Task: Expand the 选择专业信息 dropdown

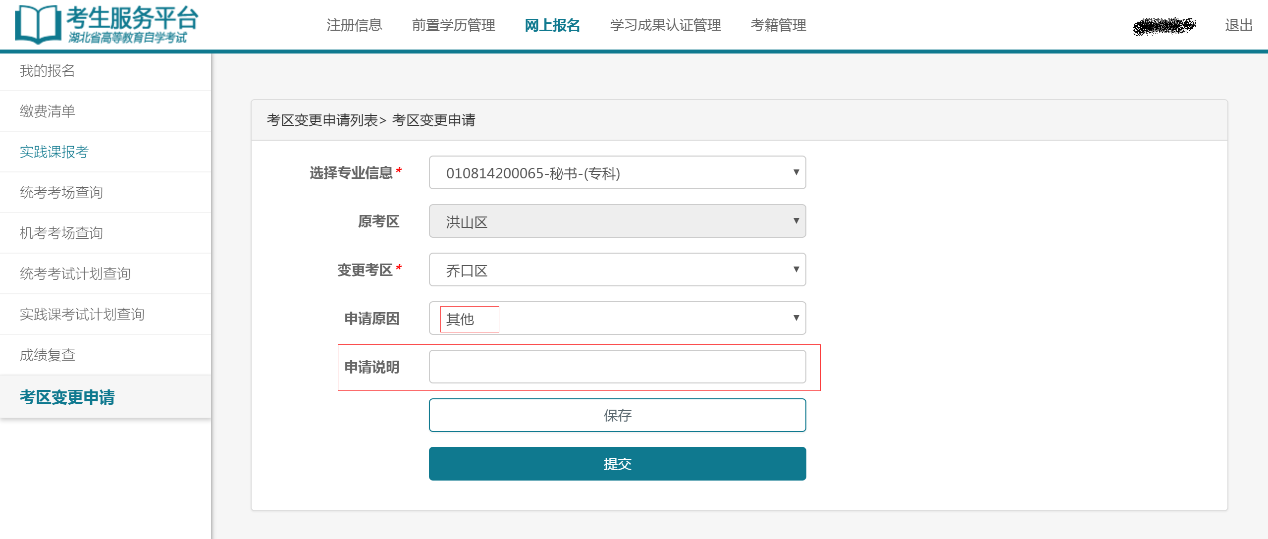Action: point(617,173)
